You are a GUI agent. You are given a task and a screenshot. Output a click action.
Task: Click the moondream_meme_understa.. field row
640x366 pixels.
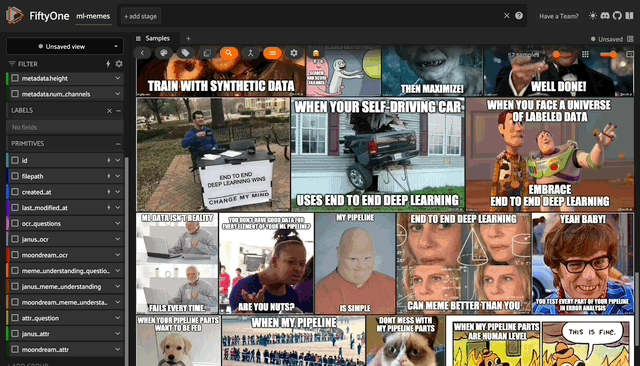tap(65, 302)
